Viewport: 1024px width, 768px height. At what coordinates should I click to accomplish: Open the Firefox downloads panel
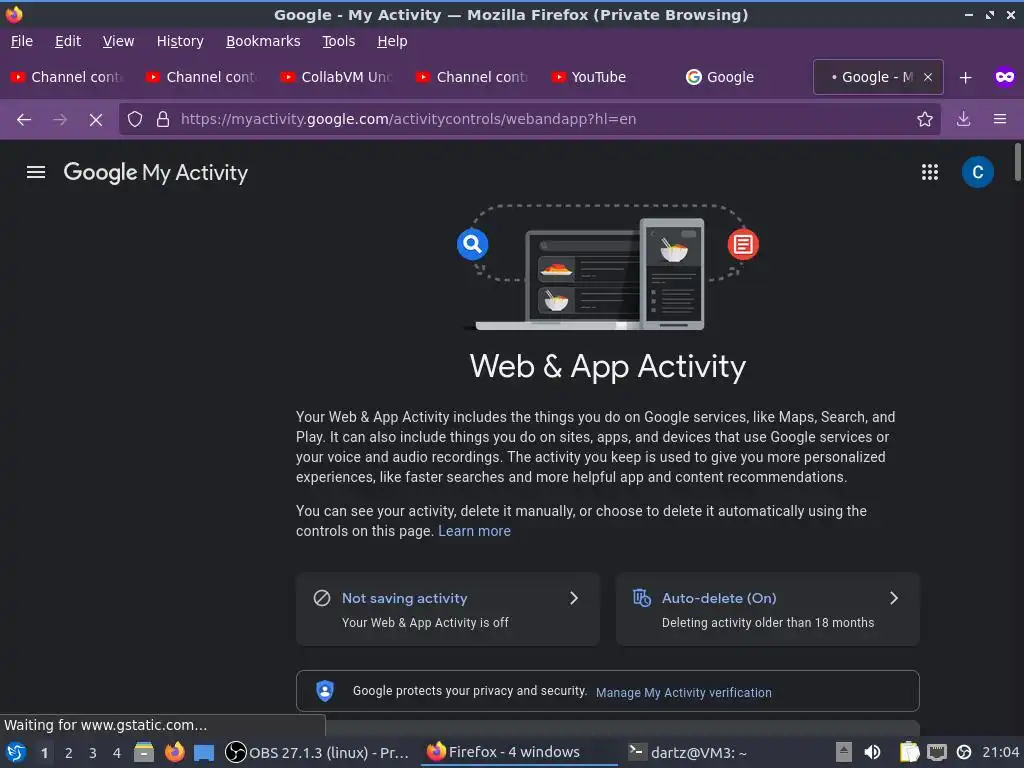pyautogui.click(x=963, y=120)
